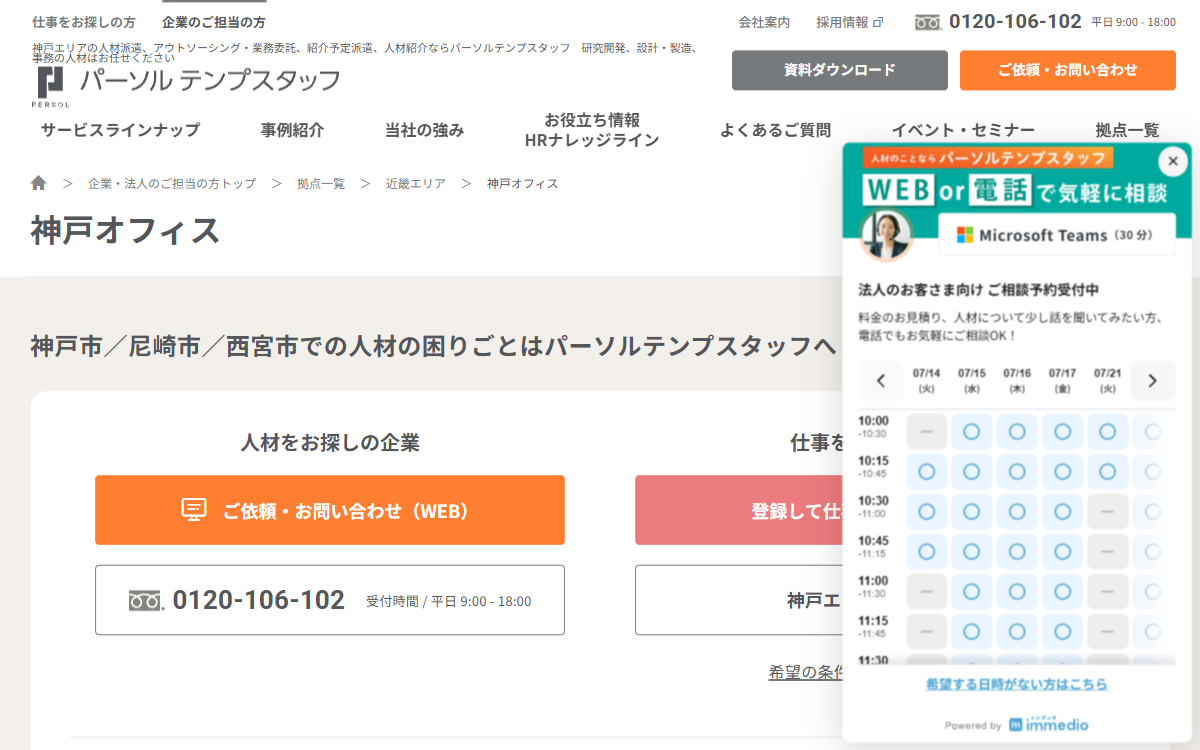The image size is (1200, 750).
Task: Select the 10:30 slot on 07/16
Action: [1017, 511]
